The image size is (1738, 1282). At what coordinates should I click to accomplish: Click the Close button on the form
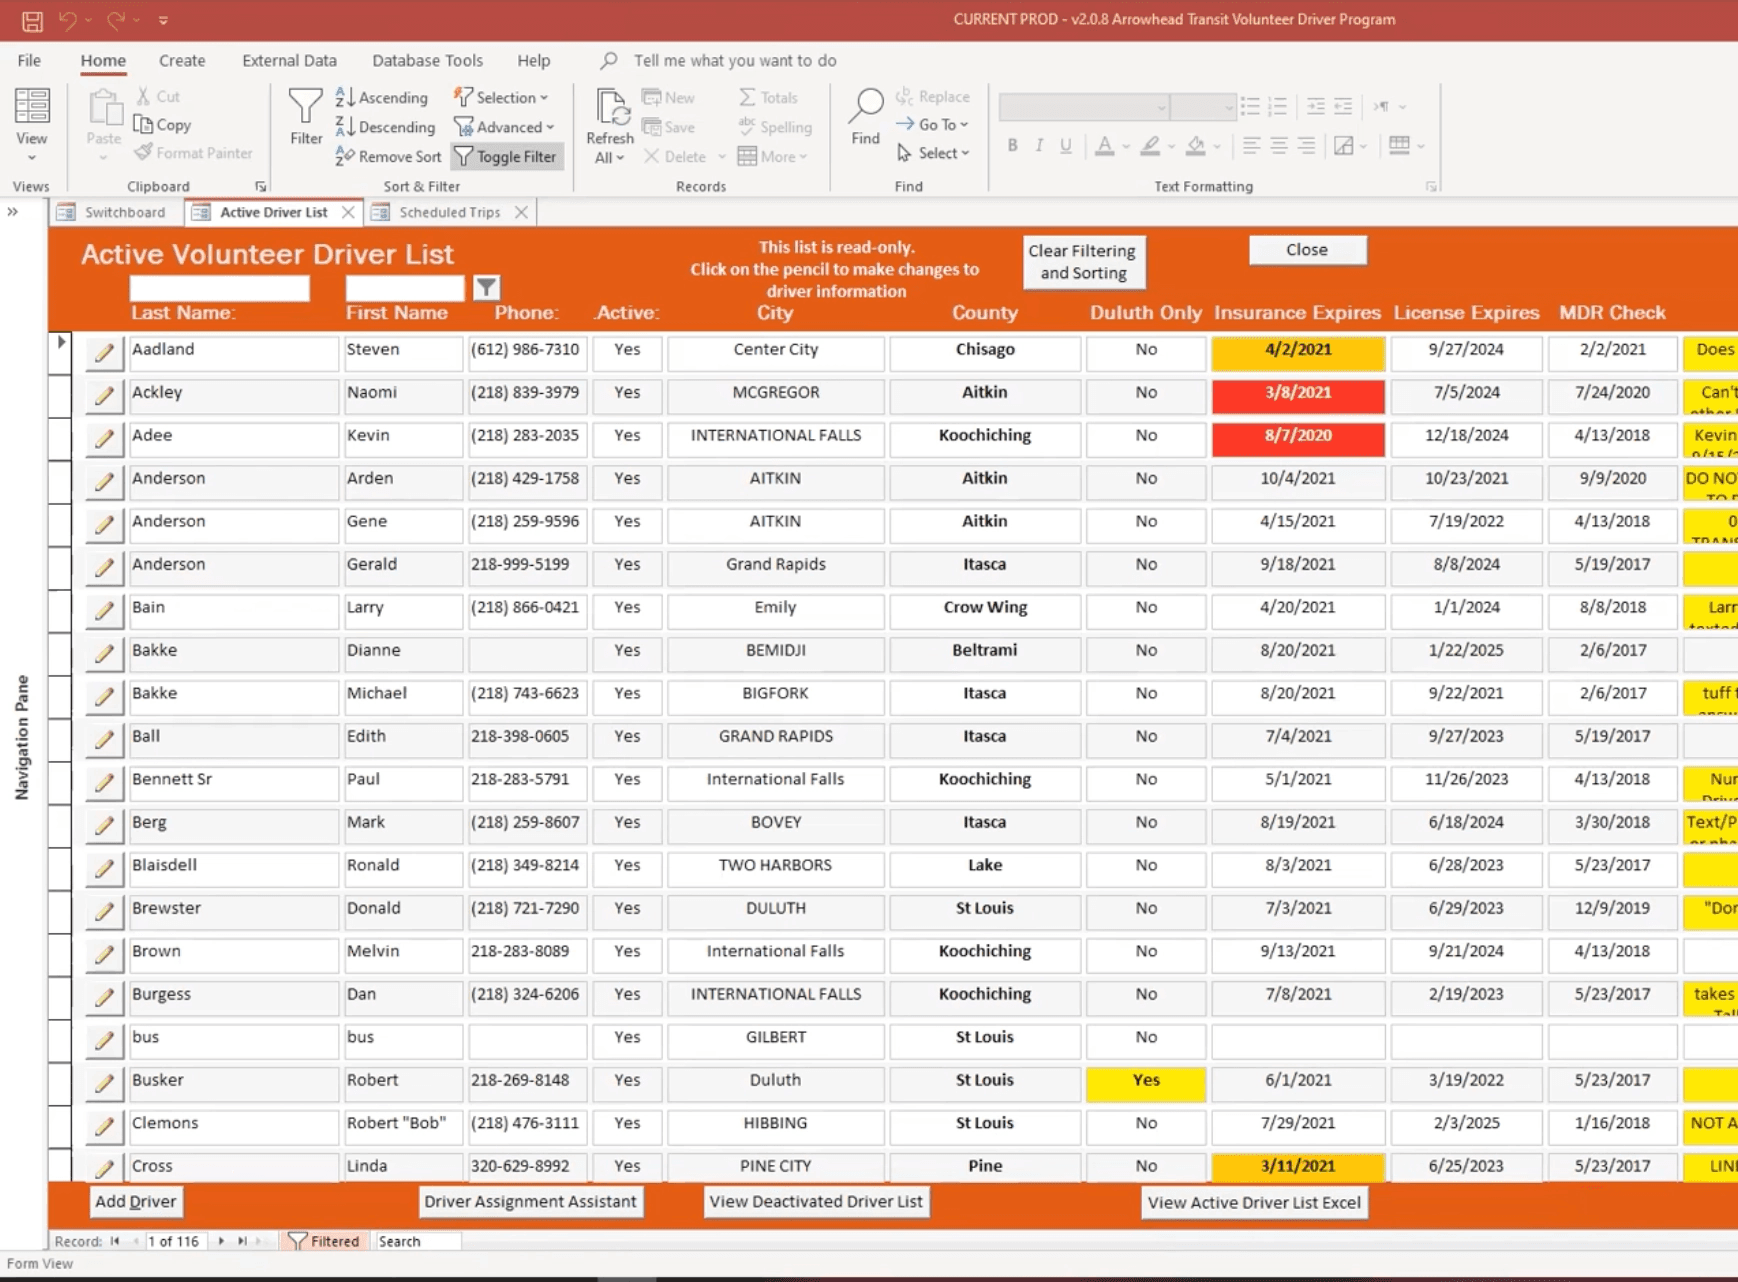point(1307,250)
